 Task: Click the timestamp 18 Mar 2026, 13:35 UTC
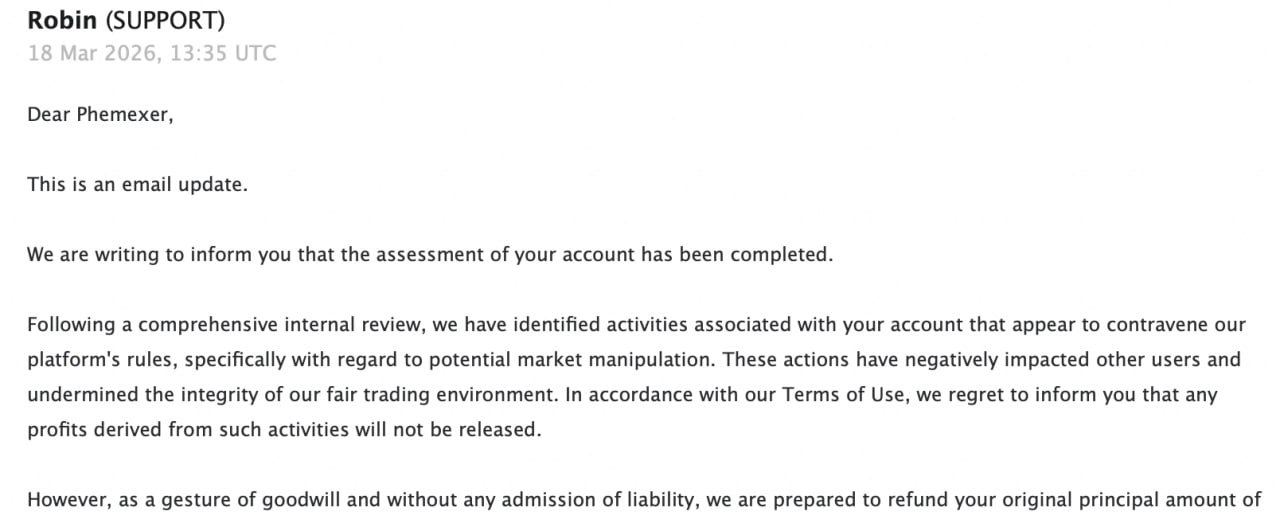[152, 53]
